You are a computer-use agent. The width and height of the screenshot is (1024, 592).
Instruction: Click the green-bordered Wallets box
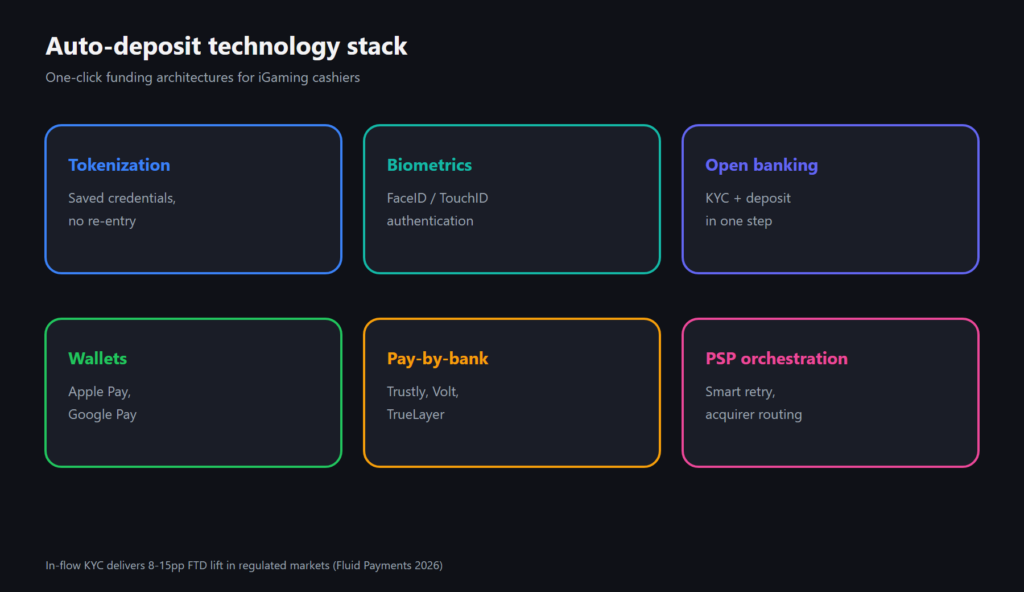pyautogui.click(x=193, y=393)
